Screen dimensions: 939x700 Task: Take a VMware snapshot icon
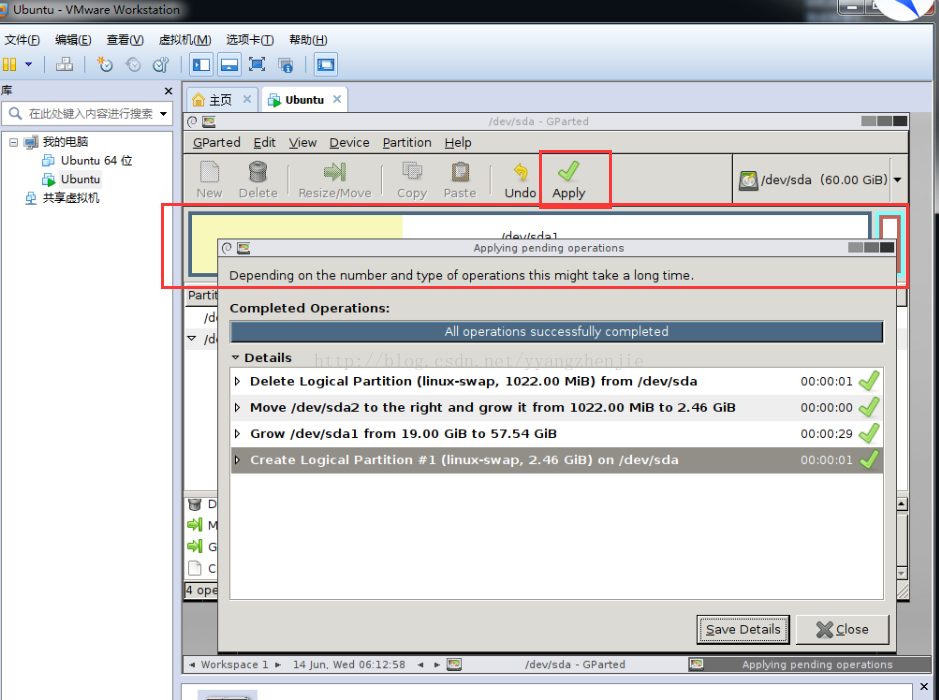click(x=105, y=64)
